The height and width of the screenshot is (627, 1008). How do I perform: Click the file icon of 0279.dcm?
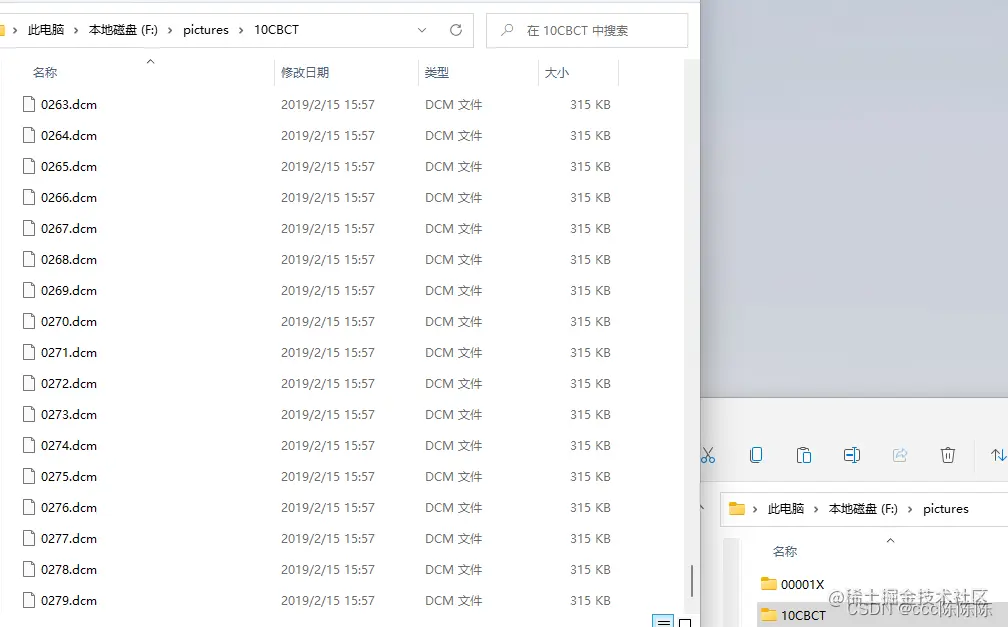(x=29, y=600)
